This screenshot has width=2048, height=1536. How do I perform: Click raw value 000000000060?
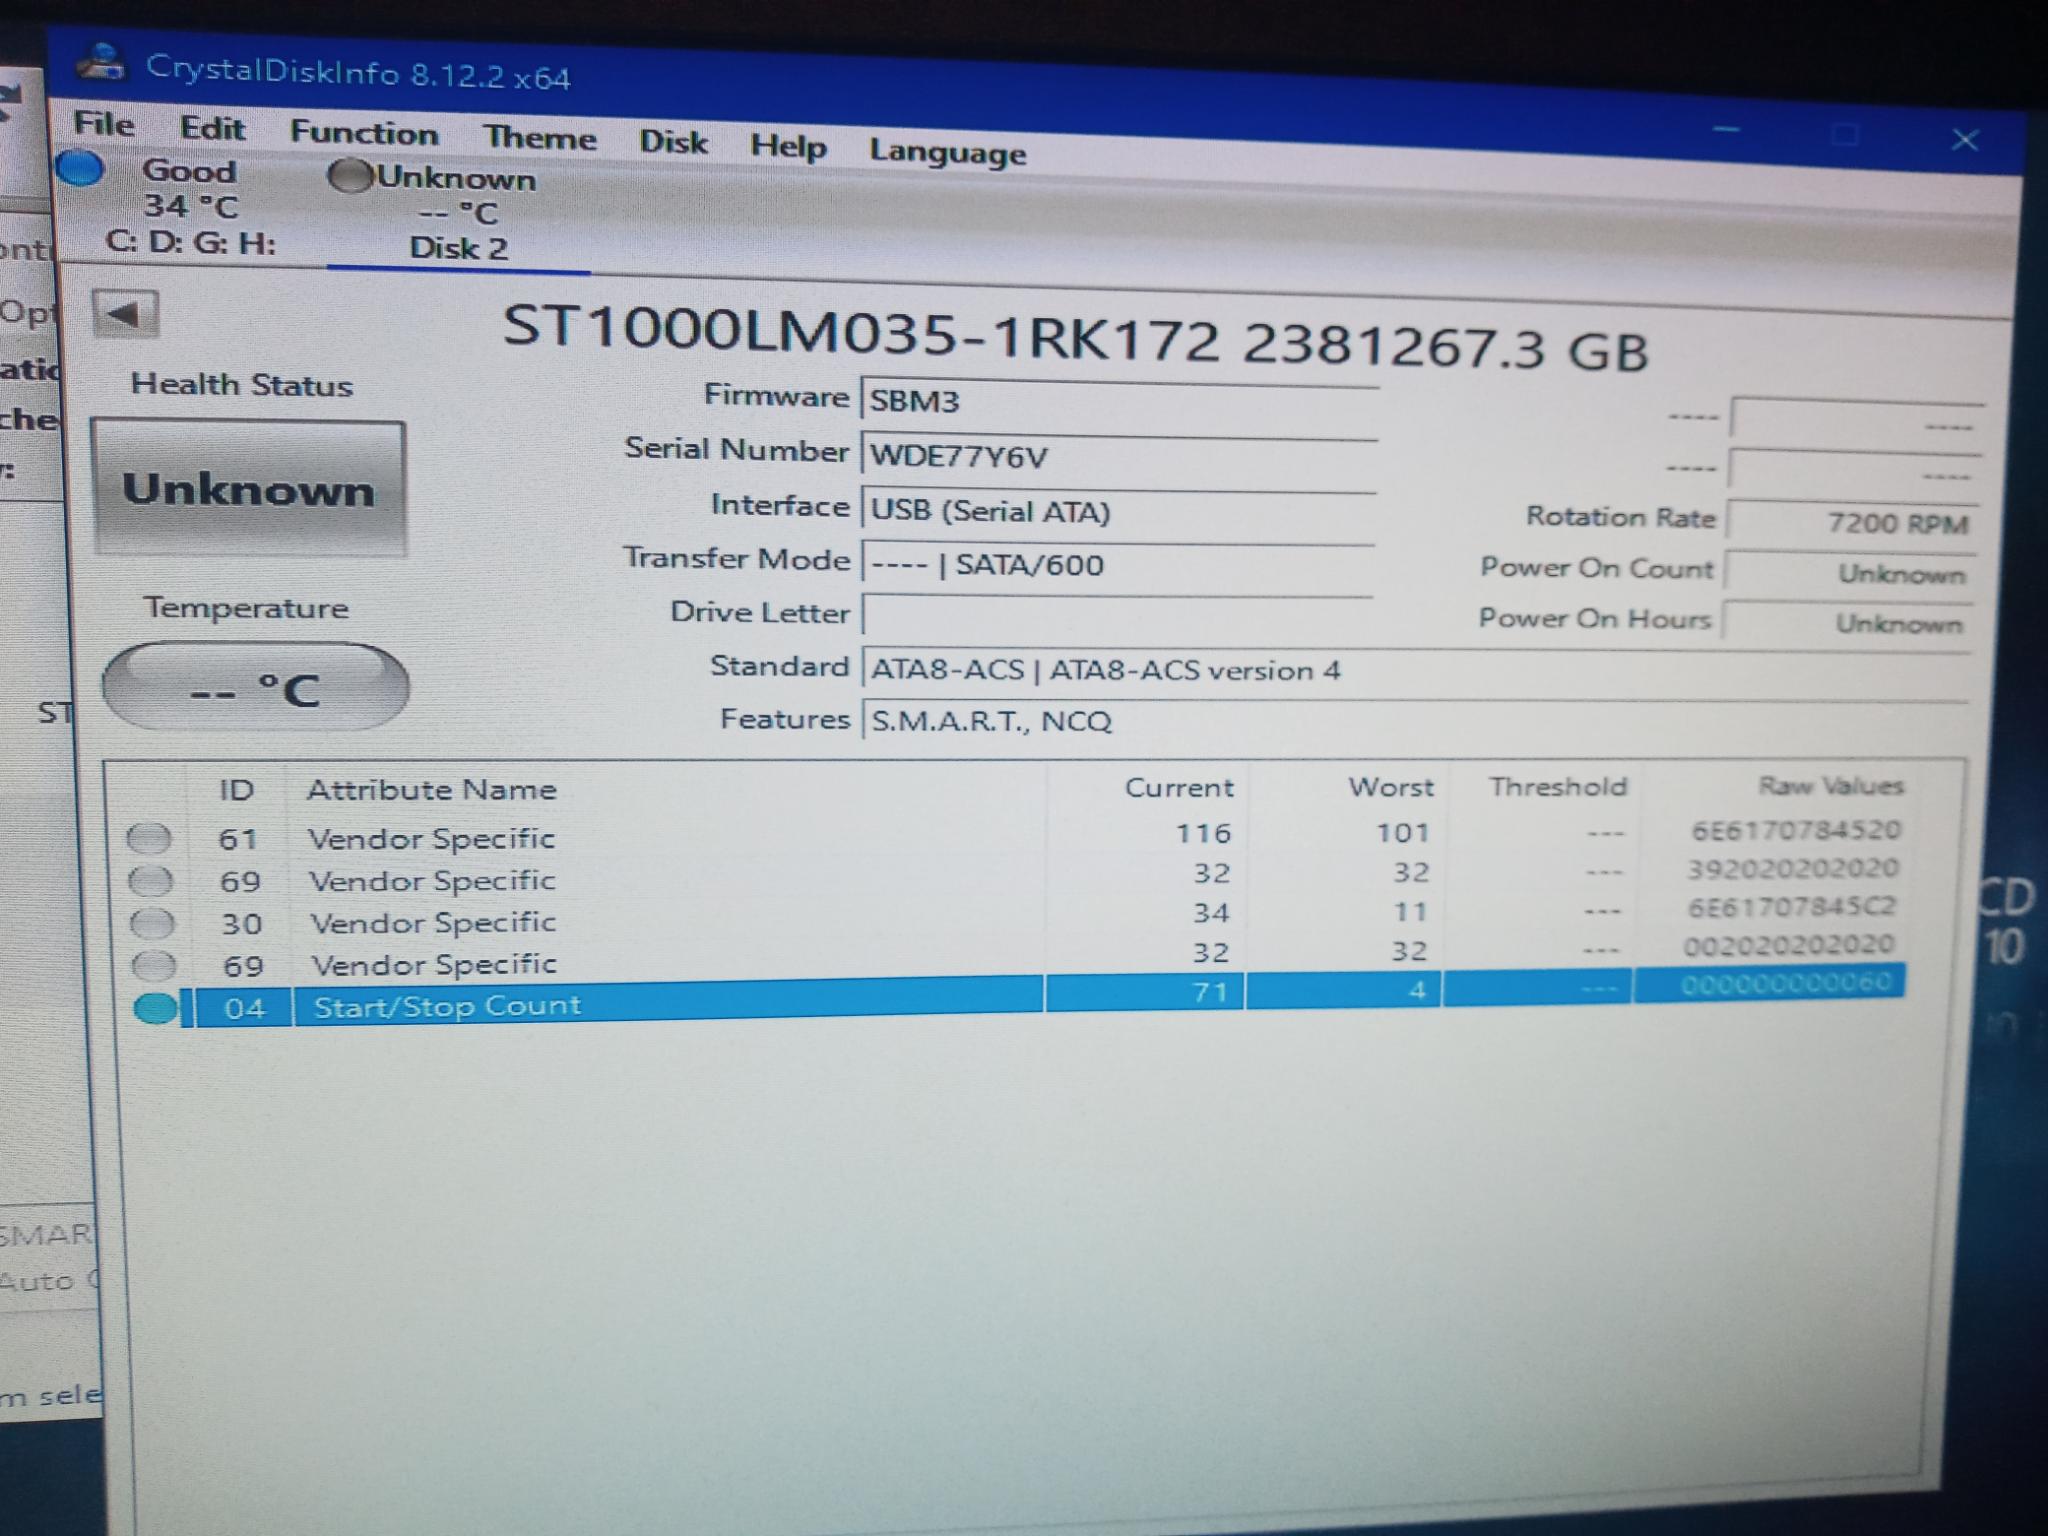(x=1787, y=984)
